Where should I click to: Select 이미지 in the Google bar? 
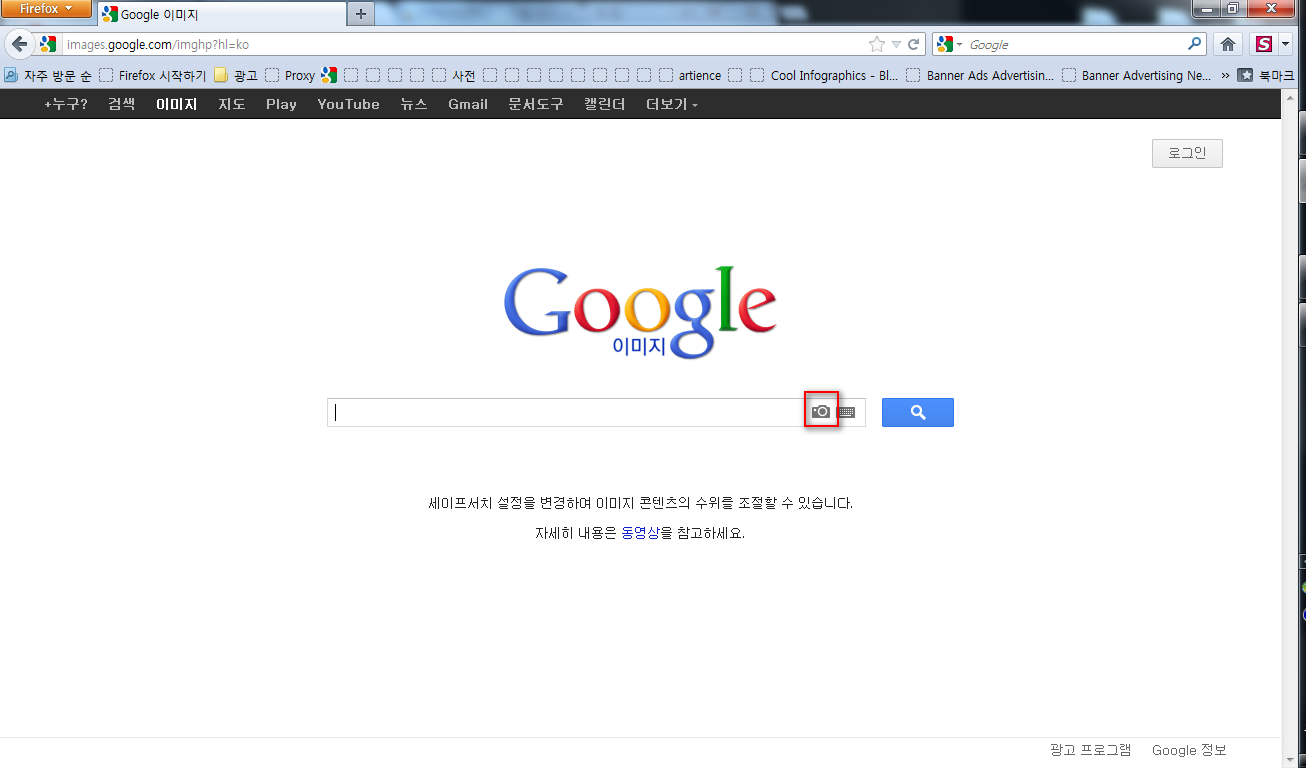[176, 104]
